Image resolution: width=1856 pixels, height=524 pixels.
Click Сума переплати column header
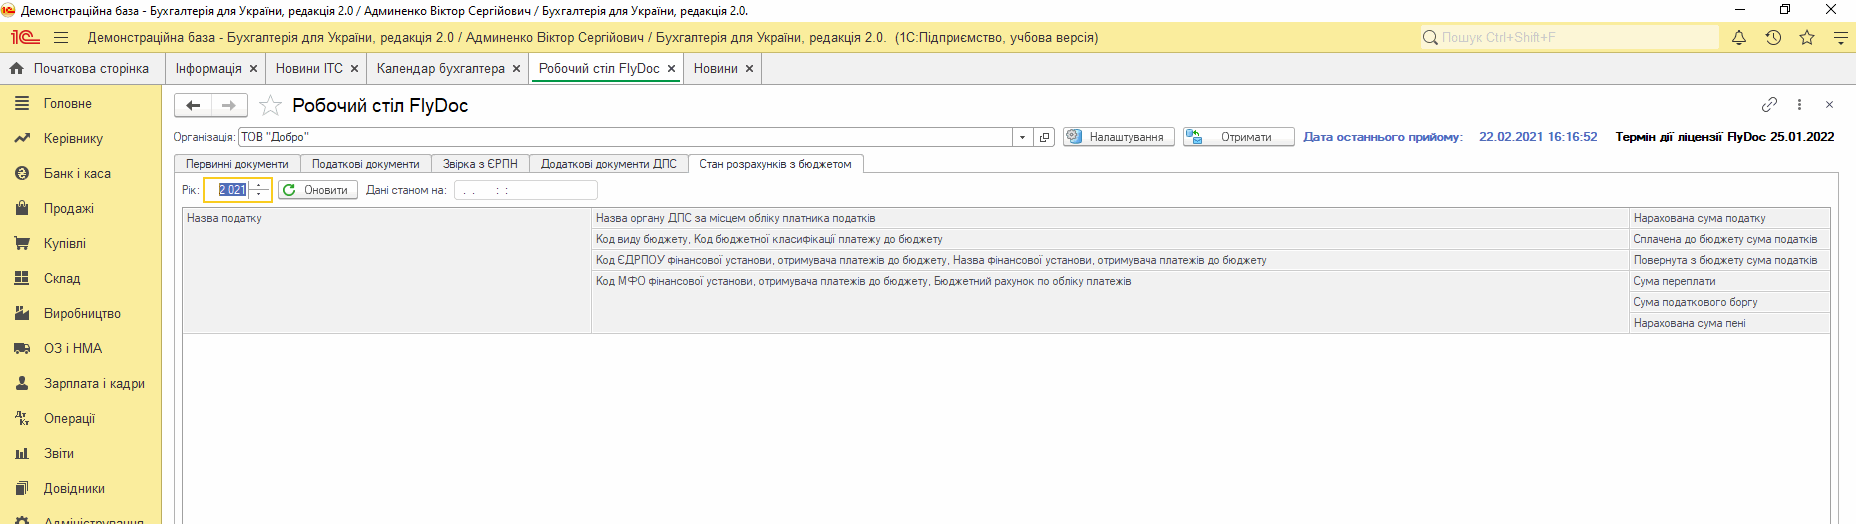point(1729,281)
